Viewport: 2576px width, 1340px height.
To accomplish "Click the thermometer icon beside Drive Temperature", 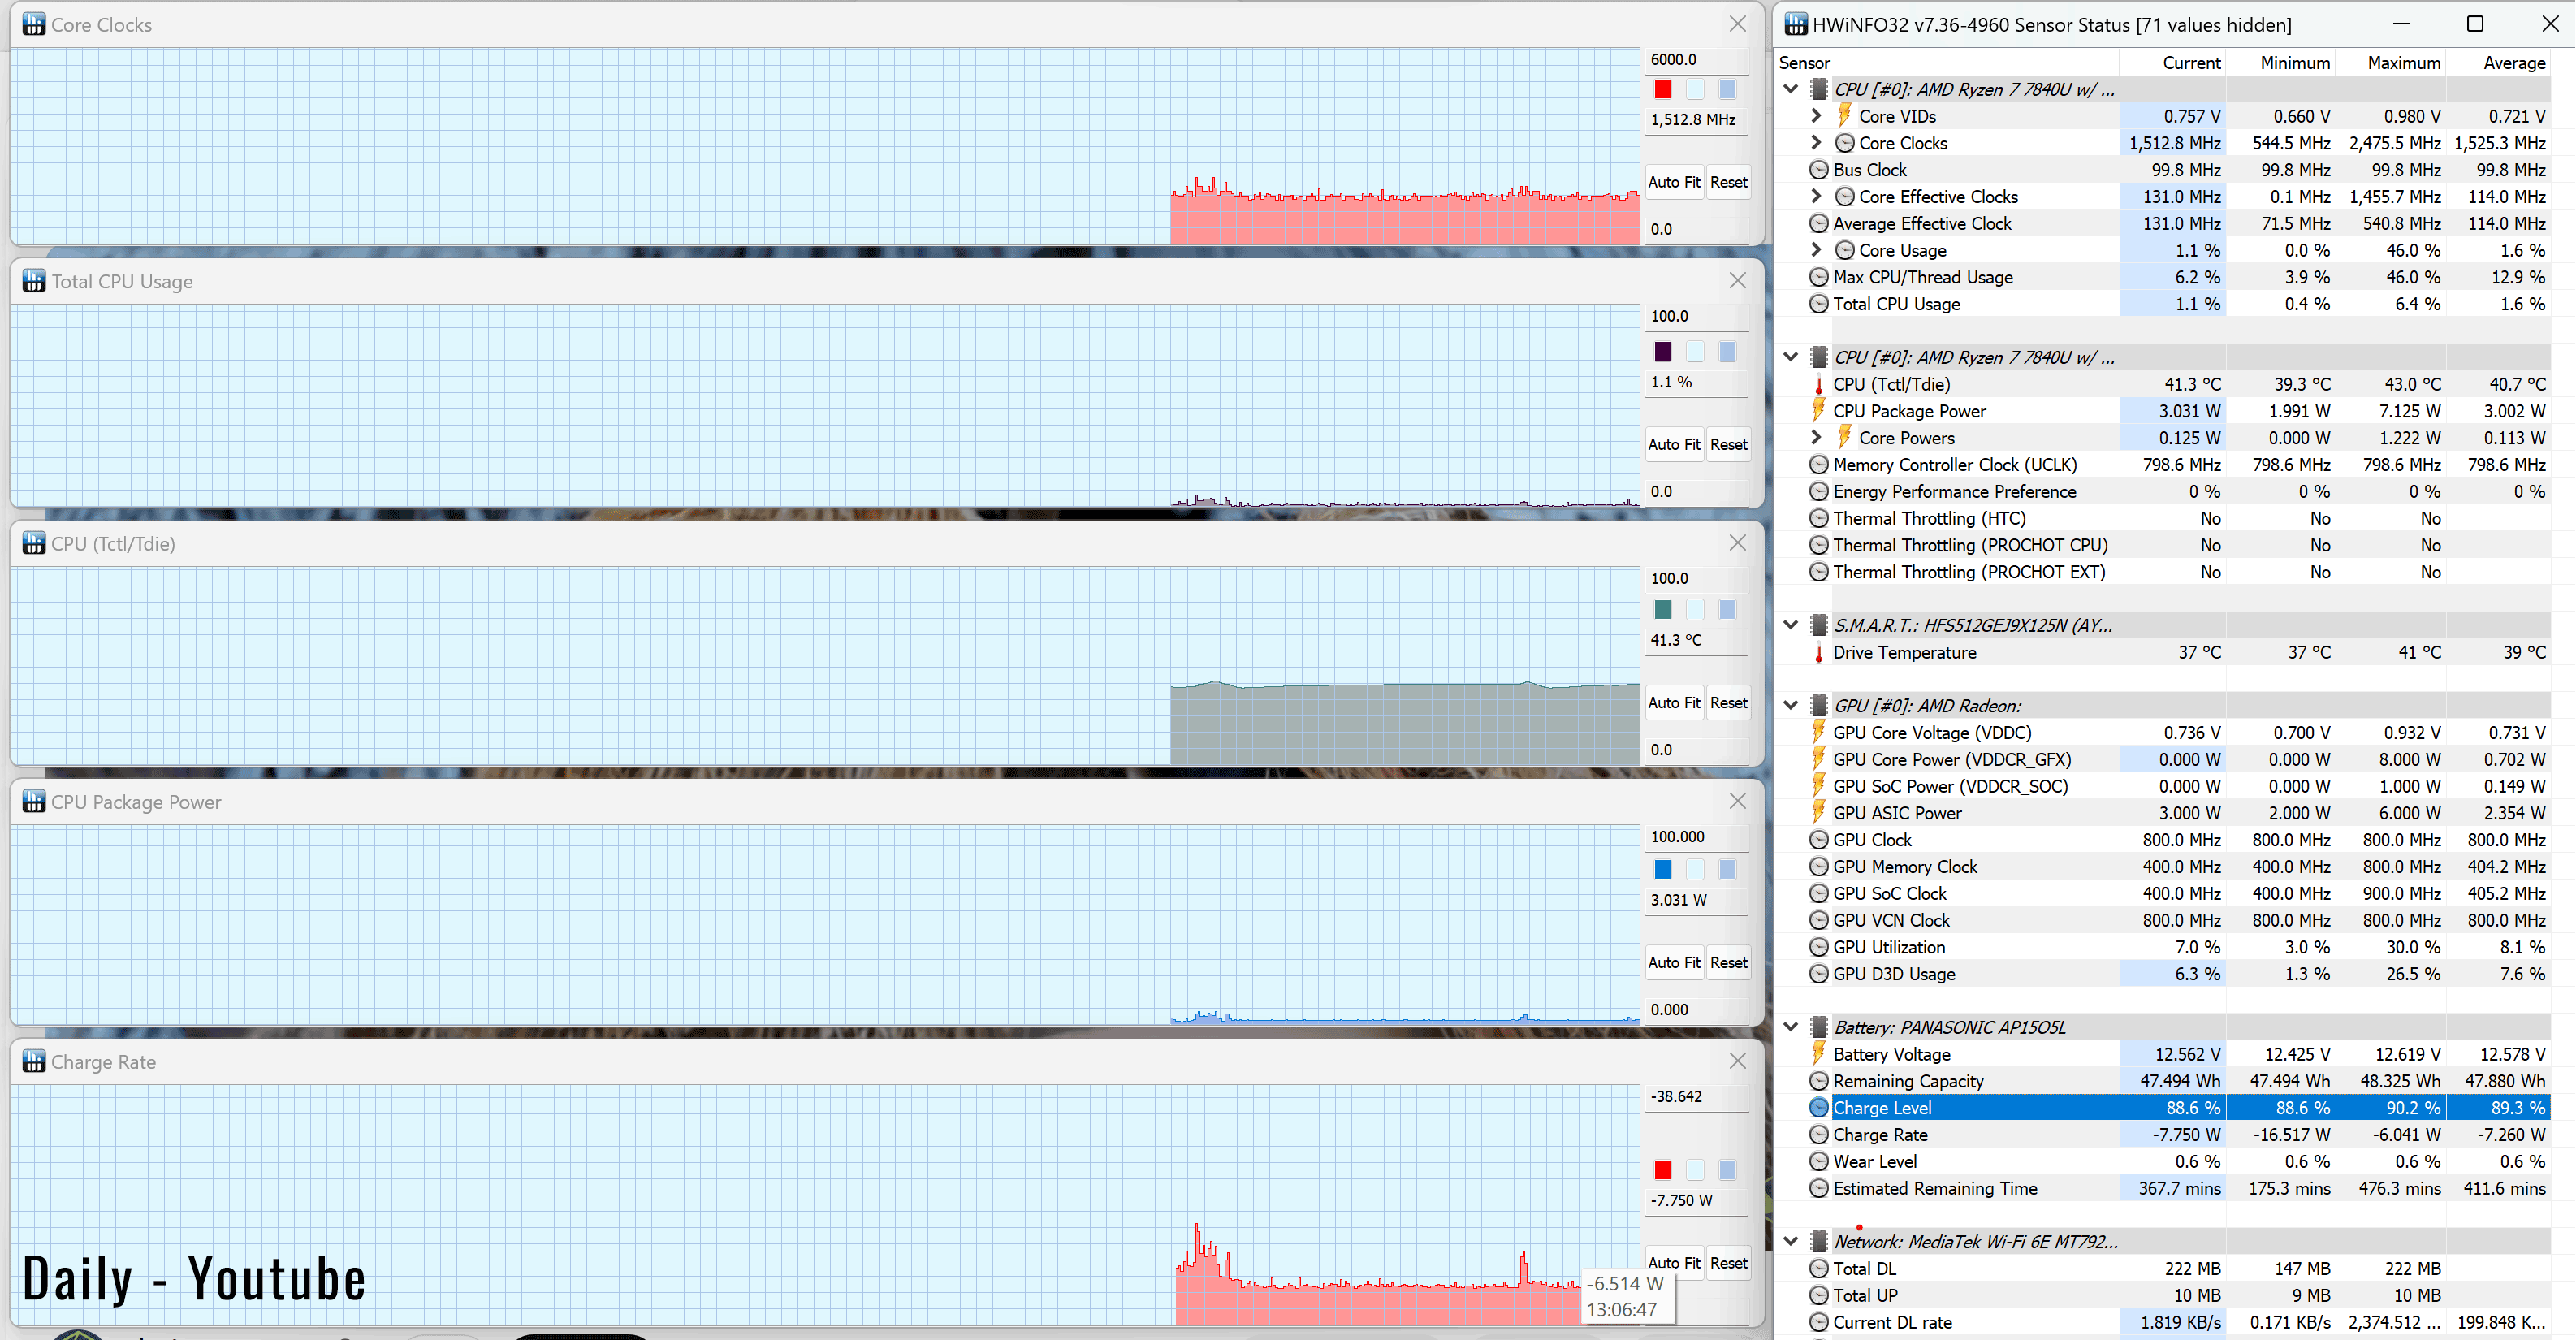I will pos(1819,652).
